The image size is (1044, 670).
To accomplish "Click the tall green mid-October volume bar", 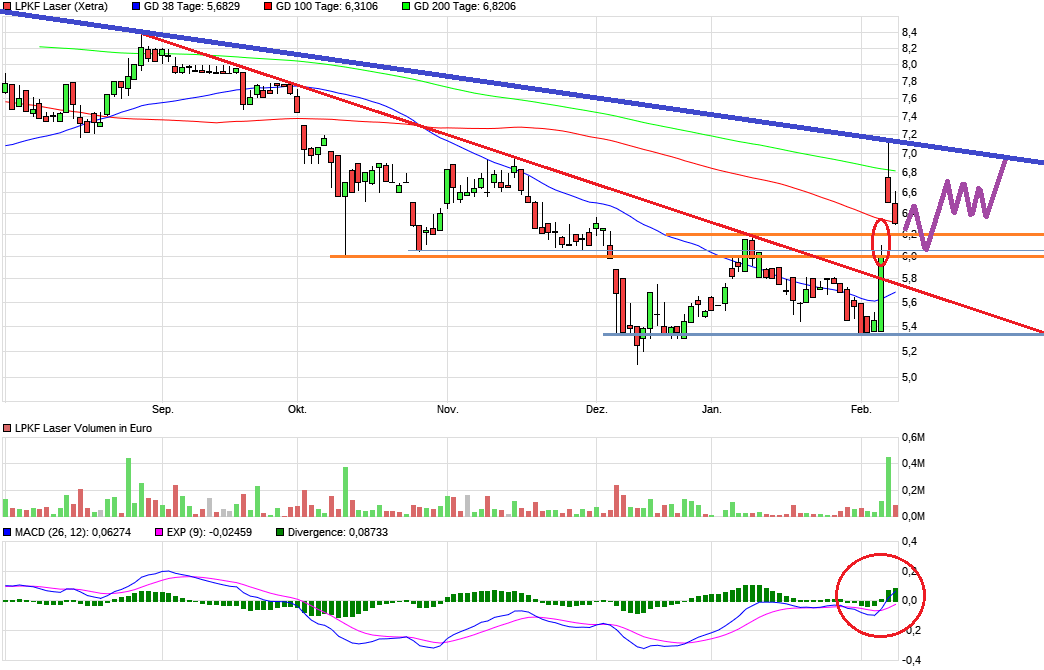I will click(x=346, y=492).
